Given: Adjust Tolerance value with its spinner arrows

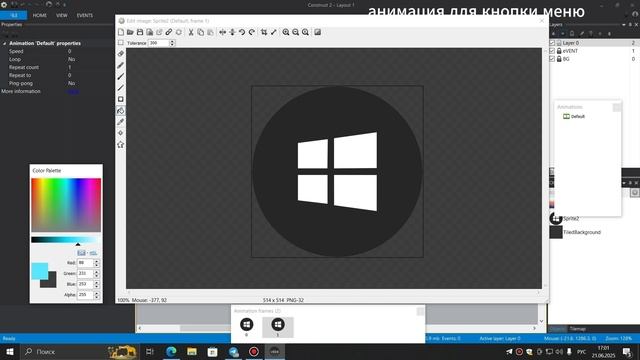Looking at the screenshot, I should (x=172, y=43).
